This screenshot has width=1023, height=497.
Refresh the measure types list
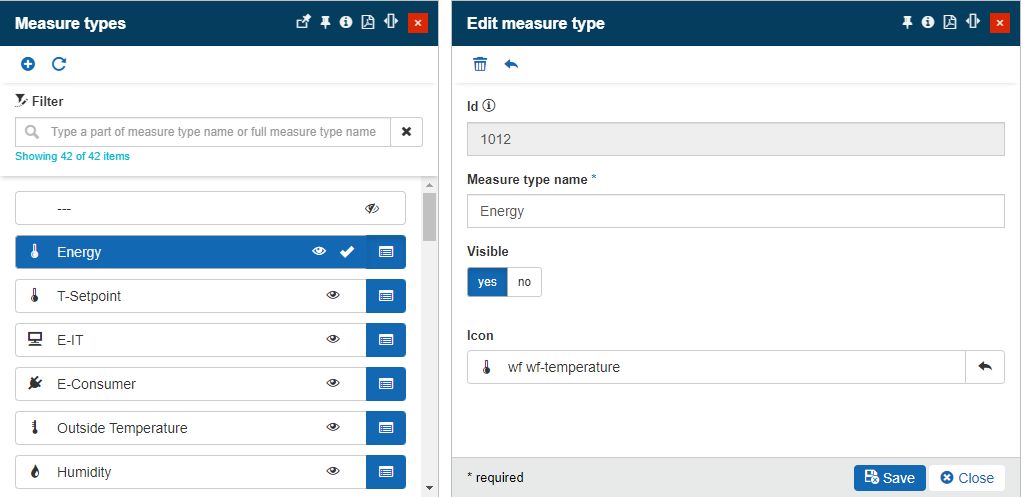59,64
